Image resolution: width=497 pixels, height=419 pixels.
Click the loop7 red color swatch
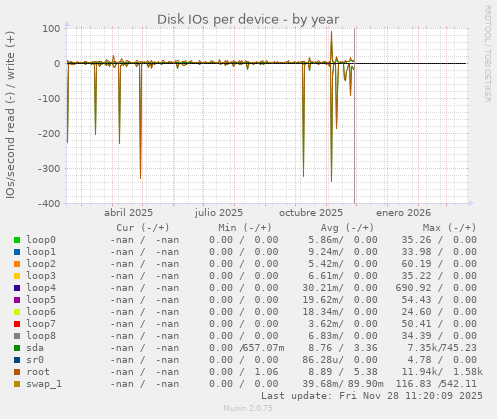pyautogui.click(x=17, y=324)
